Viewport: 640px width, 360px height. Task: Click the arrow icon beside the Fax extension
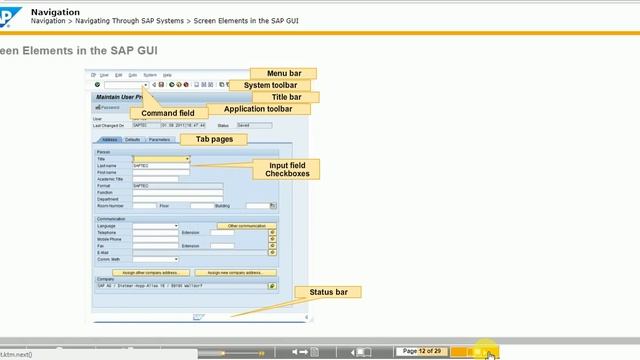pyautogui.click(x=272, y=246)
